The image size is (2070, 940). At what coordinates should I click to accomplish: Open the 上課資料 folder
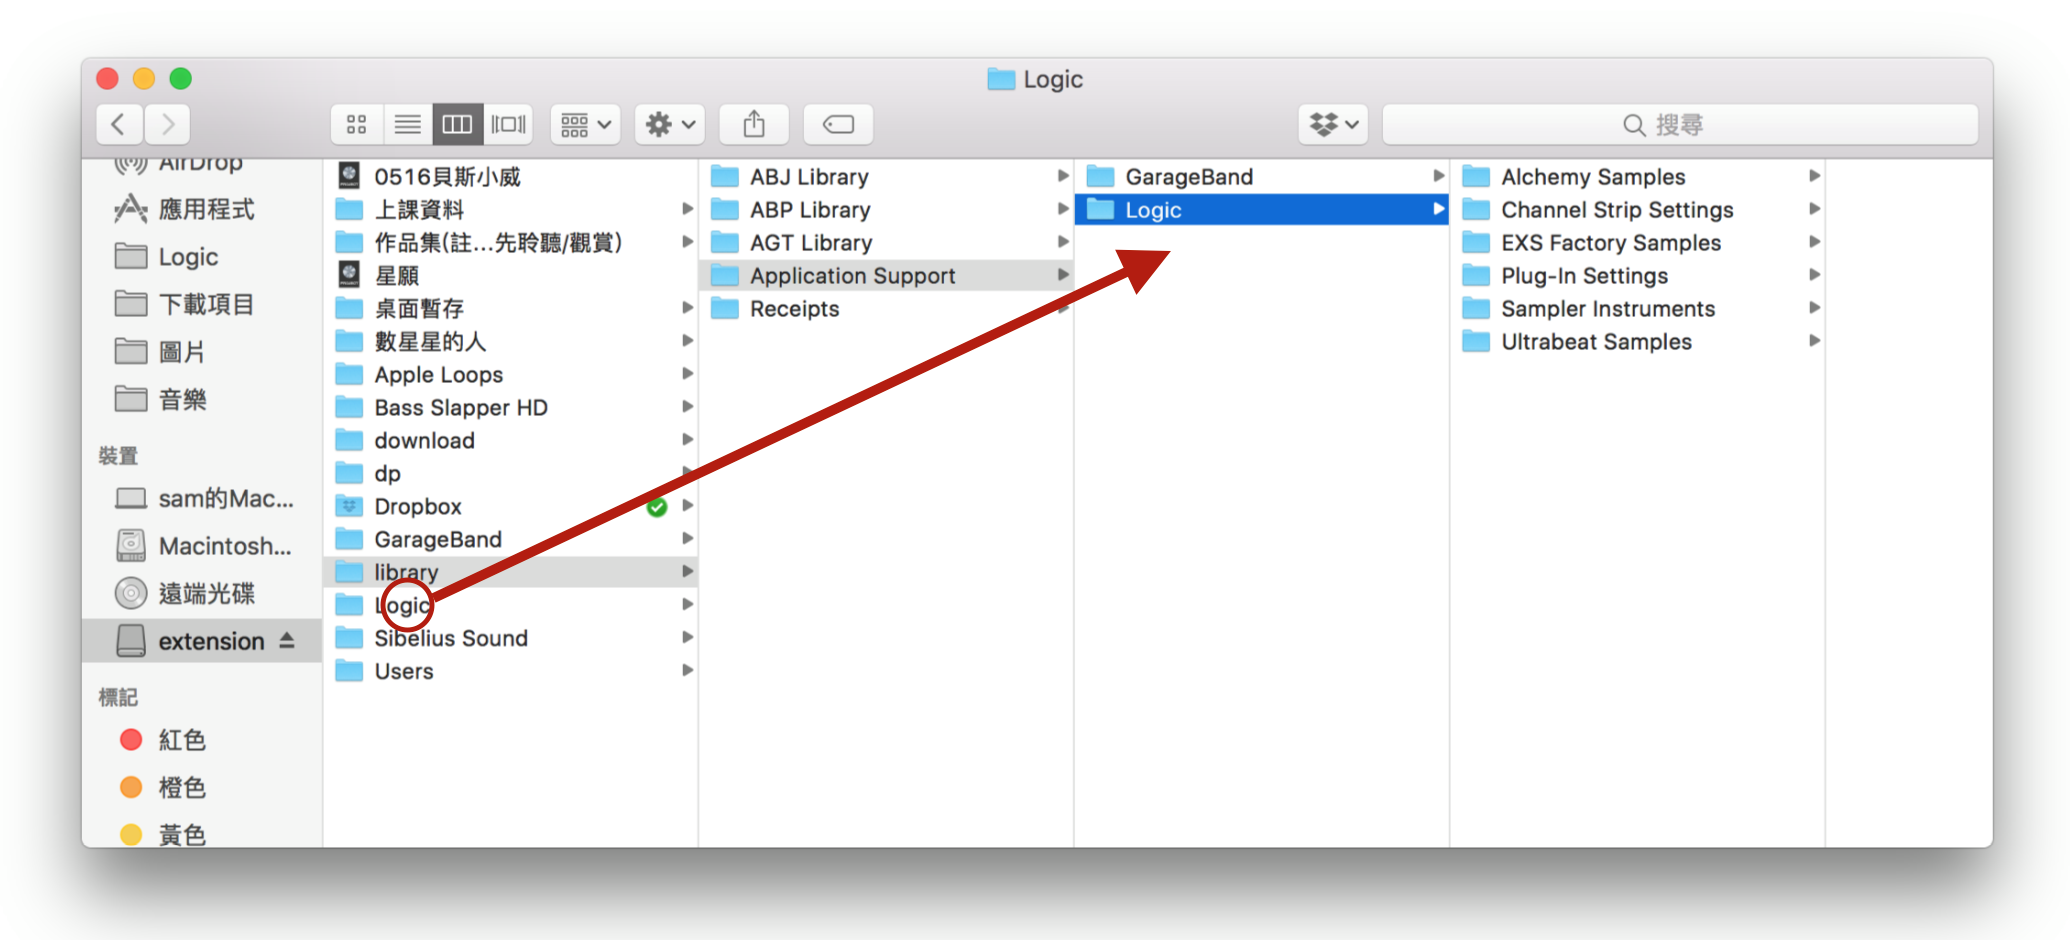pyautogui.click(x=418, y=210)
